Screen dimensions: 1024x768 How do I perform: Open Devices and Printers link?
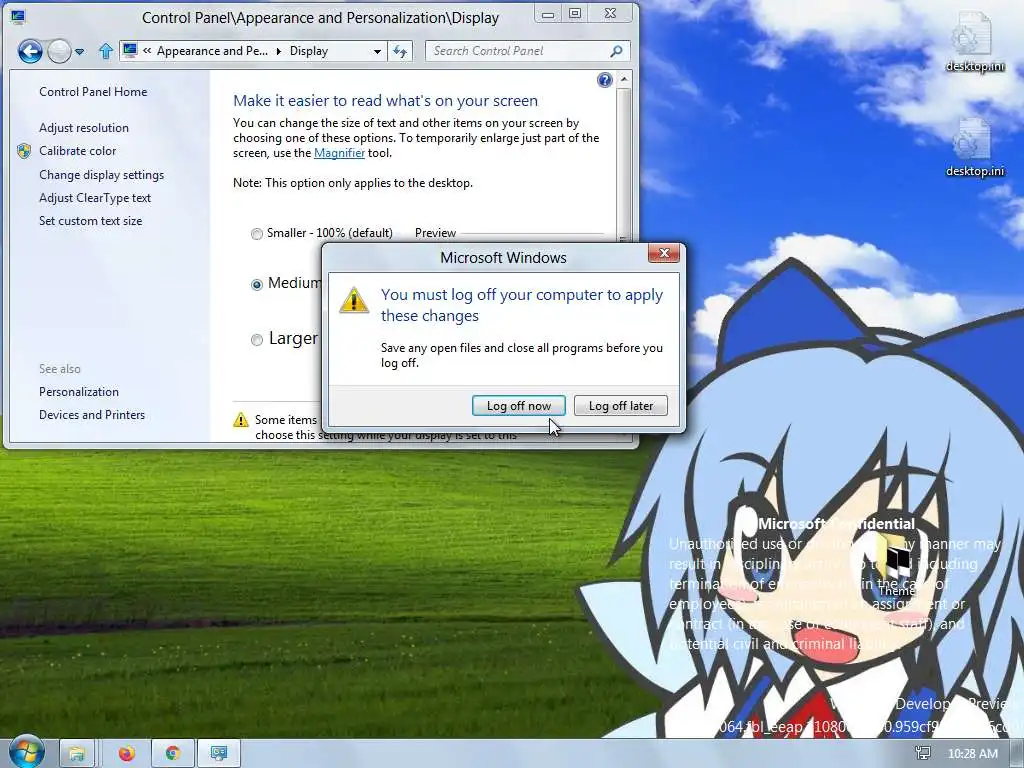tap(92, 415)
